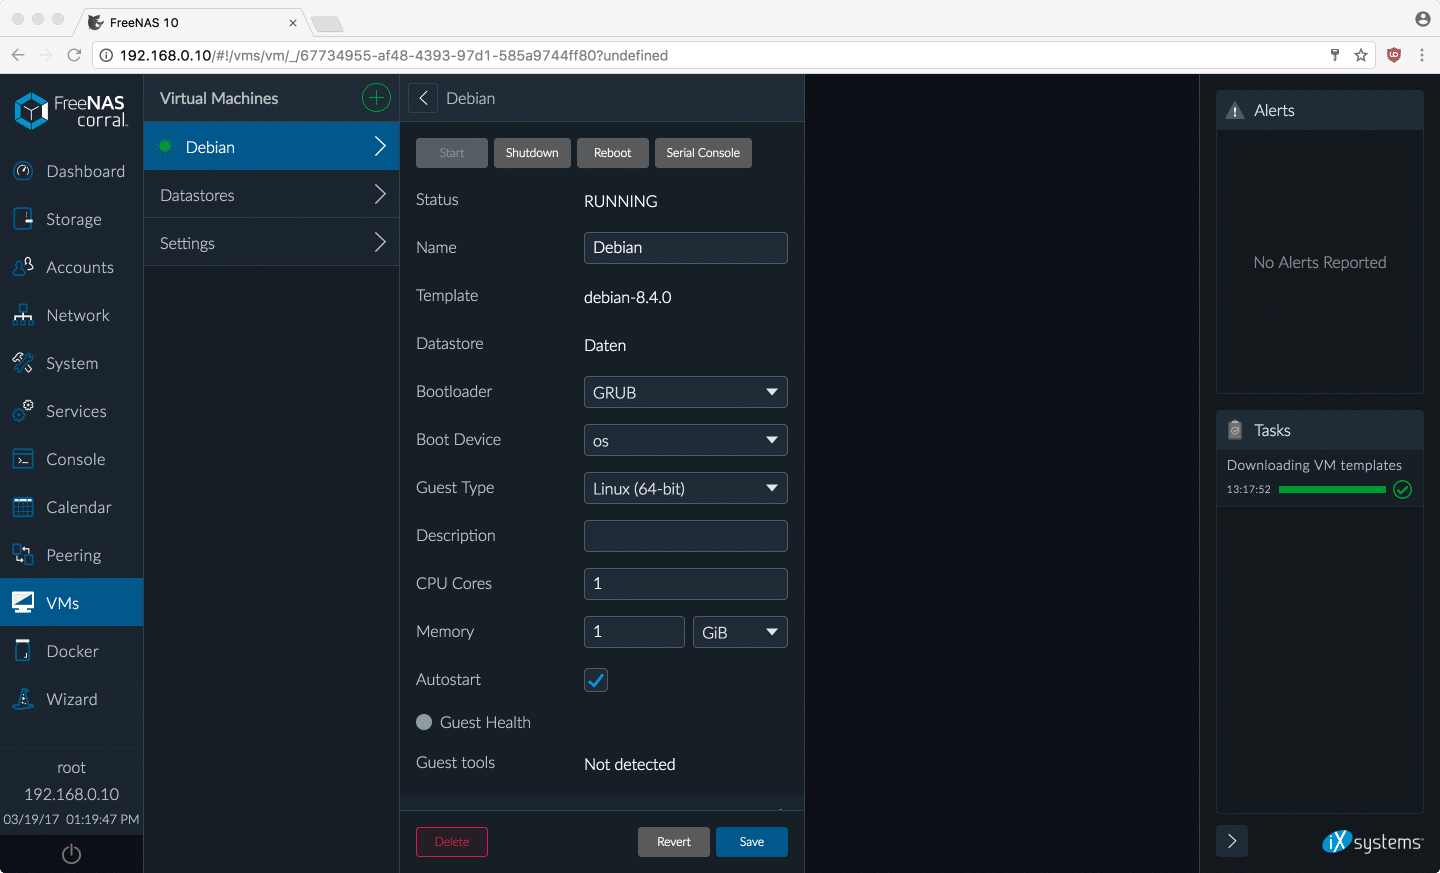The height and width of the screenshot is (873, 1440).
Task: Go to the Network section
Action: [71, 315]
